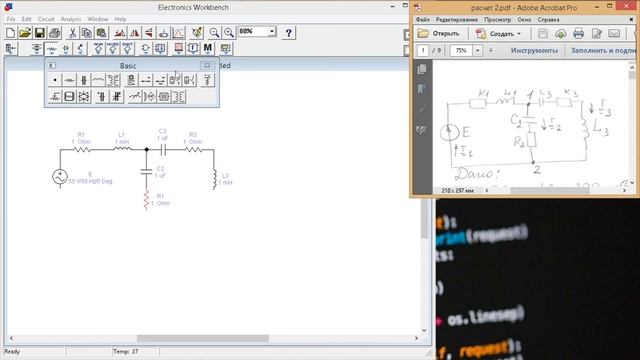
Task: Open the Indicators parts bin
Action: coord(178,49)
